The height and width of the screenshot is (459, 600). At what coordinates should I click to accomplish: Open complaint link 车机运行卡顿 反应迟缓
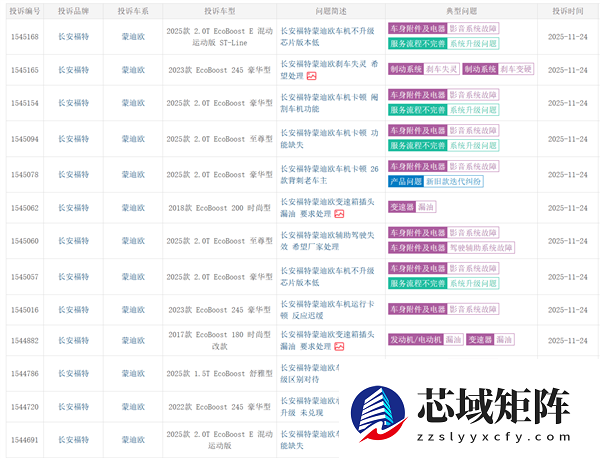click(328, 310)
